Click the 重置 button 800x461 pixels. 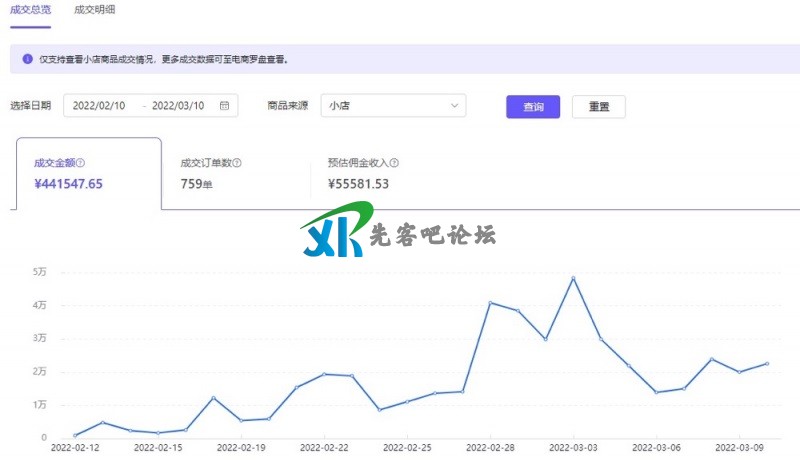(x=598, y=107)
